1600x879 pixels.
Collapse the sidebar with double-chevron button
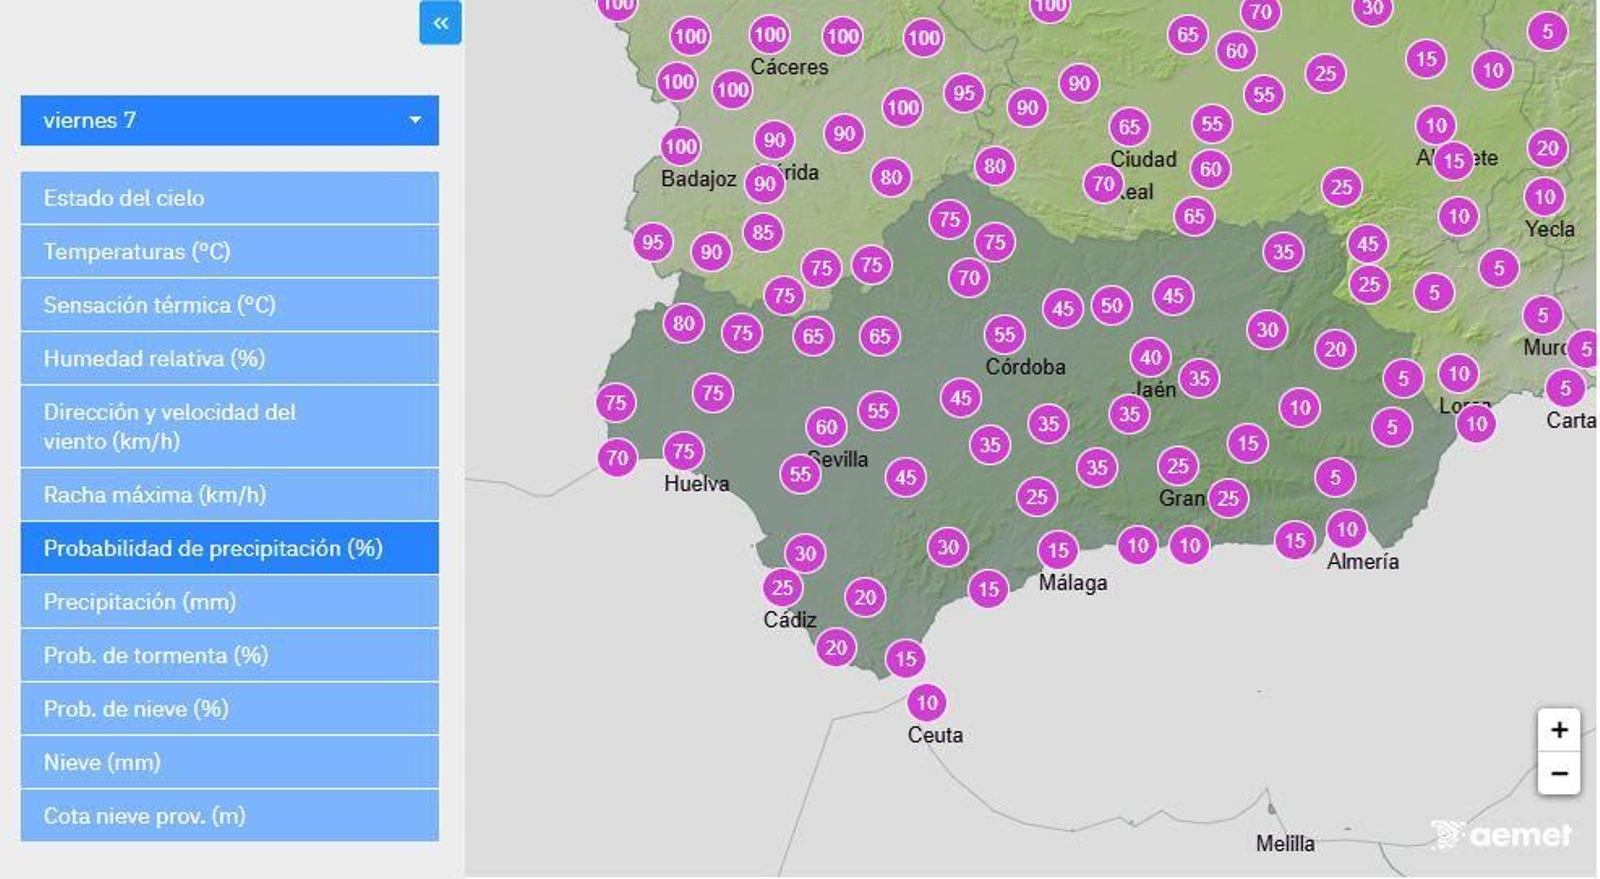pos(440,23)
